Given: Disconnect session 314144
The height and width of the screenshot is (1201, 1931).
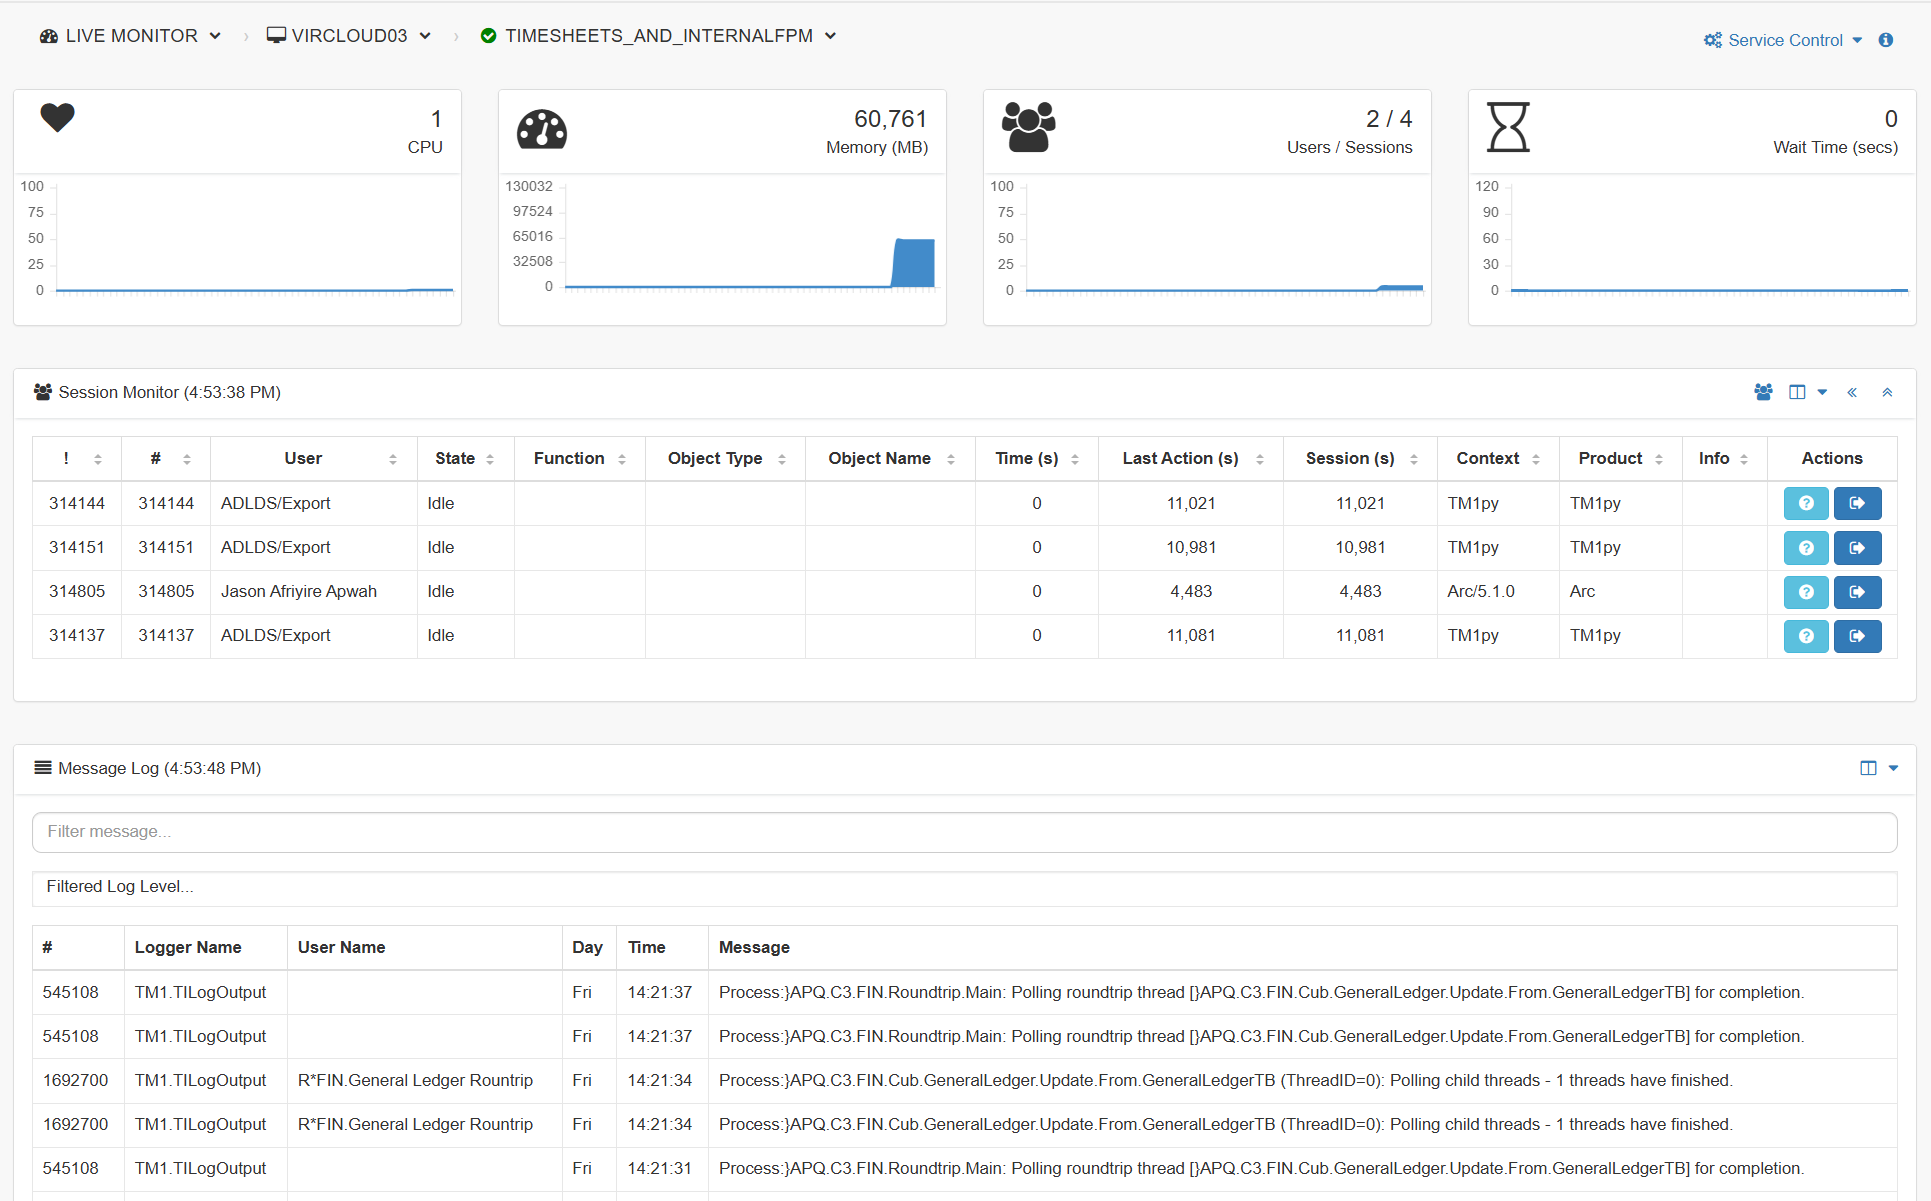Looking at the screenshot, I should 1857,503.
